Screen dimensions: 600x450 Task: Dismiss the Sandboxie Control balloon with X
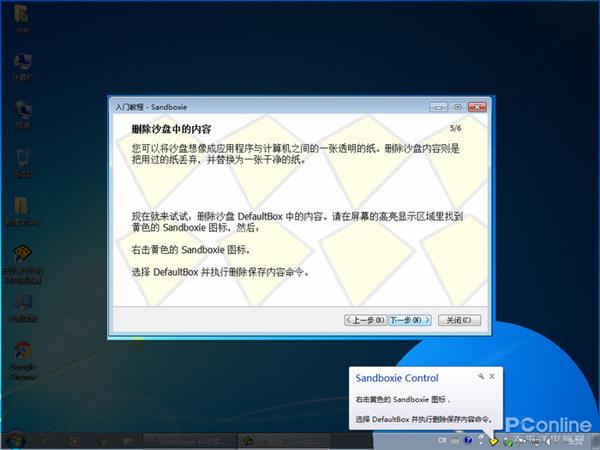click(x=492, y=377)
